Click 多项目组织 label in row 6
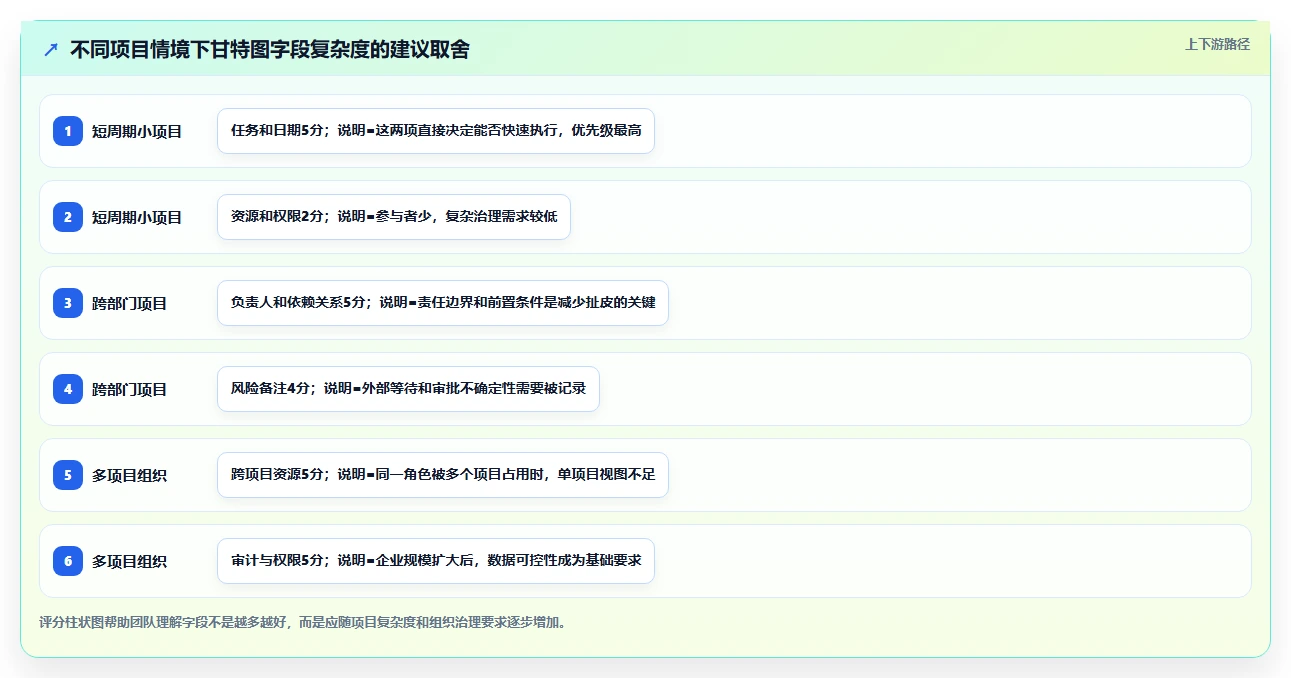 pyautogui.click(x=130, y=561)
